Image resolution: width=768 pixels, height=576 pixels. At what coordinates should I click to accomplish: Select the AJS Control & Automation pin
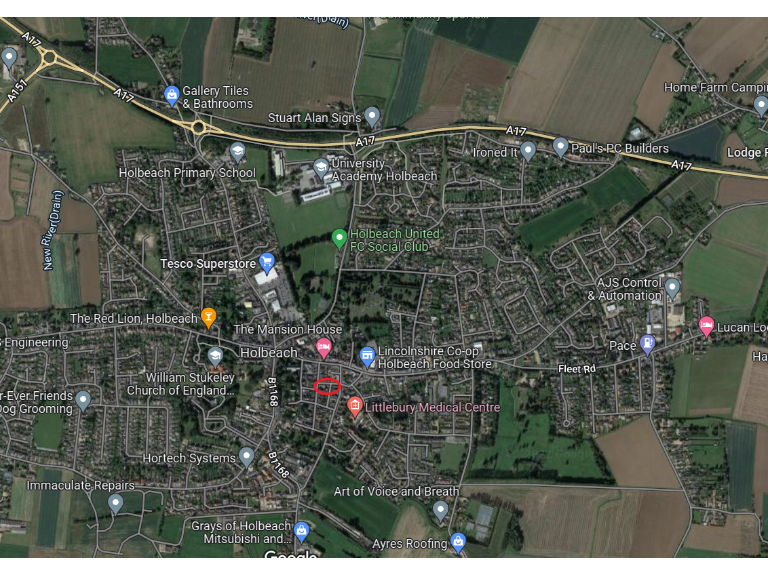tap(672, 288)
